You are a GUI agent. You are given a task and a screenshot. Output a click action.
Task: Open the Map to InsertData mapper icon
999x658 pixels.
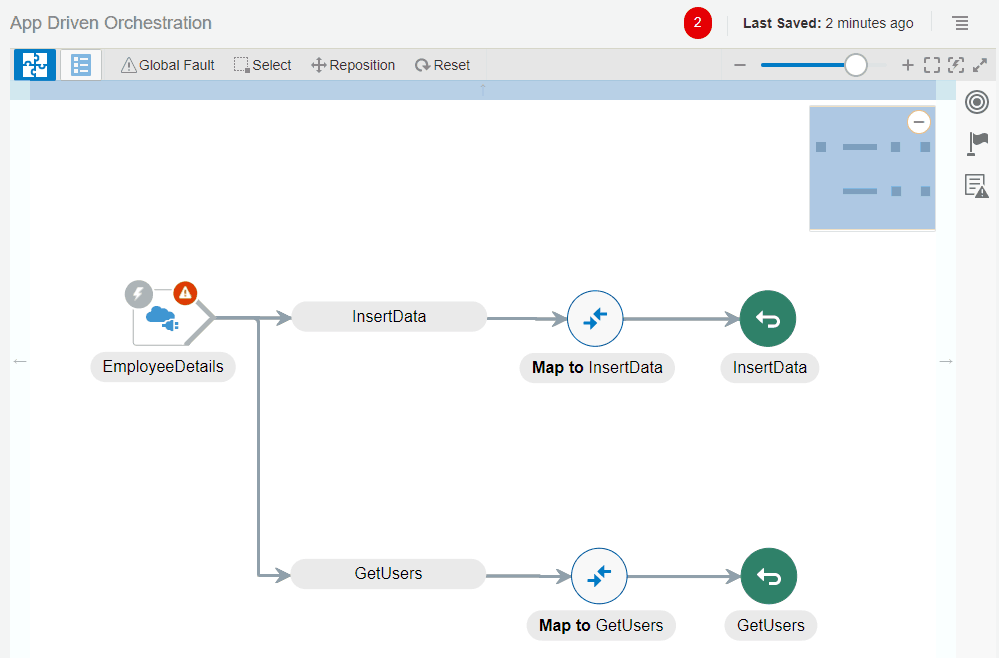pos(595,318)
